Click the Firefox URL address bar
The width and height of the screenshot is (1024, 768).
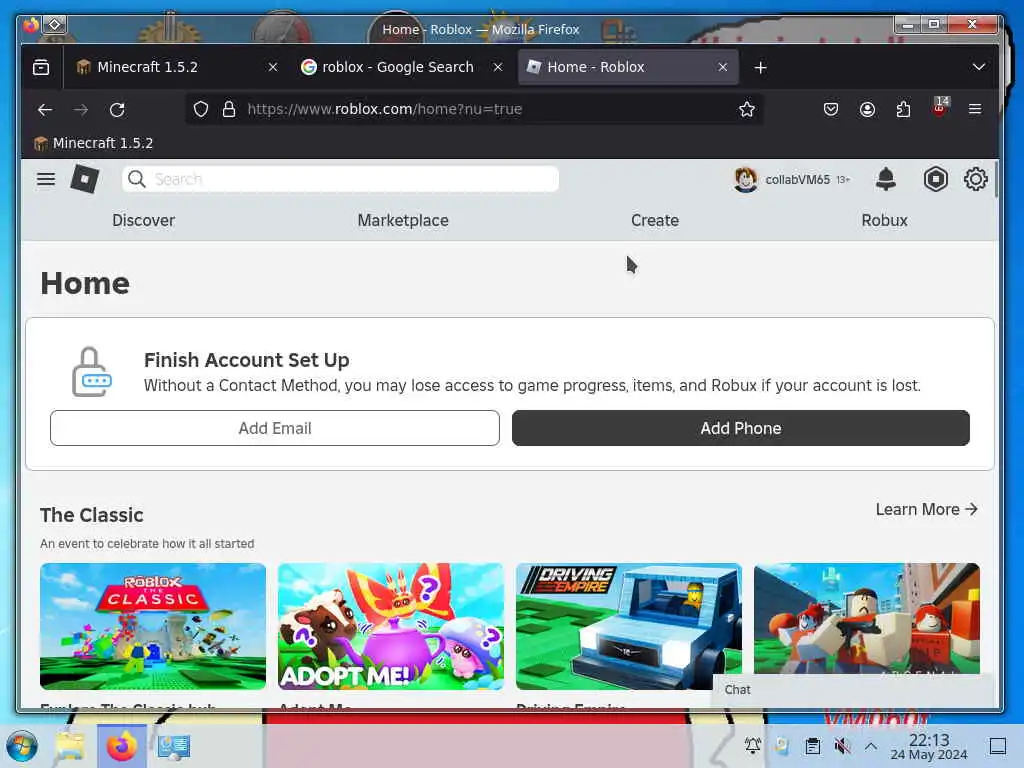coord(475,109)
